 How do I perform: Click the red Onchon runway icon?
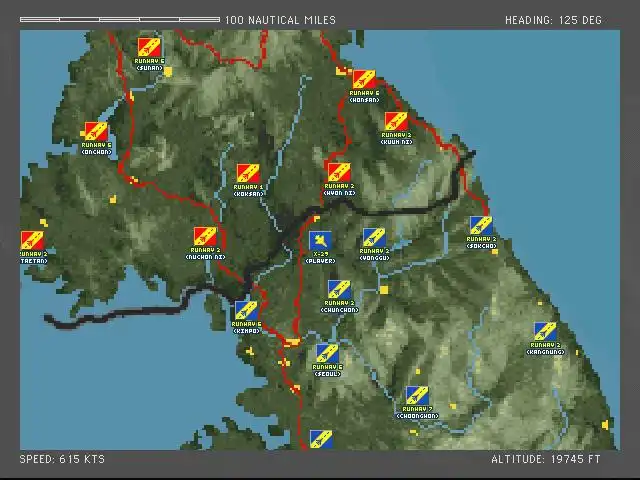(x=96, y=132)
